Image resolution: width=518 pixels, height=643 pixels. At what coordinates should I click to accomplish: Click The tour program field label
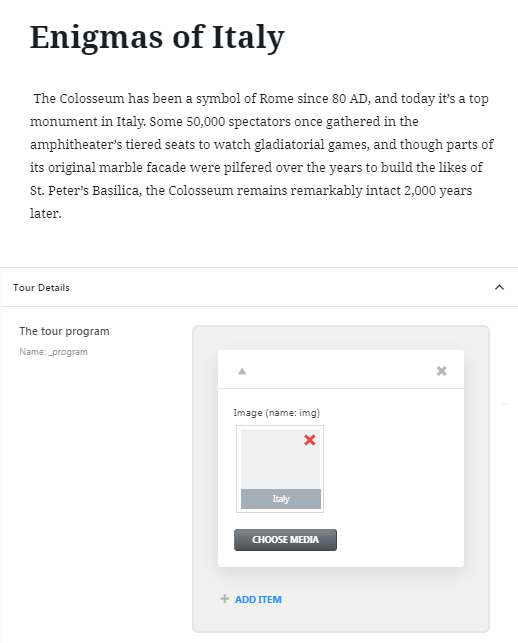coord(64,331)
